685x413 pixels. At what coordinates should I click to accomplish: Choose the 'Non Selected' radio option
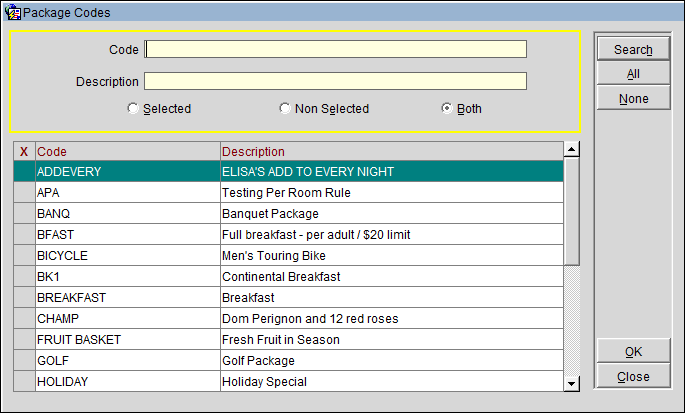click(x=285, y=109)
